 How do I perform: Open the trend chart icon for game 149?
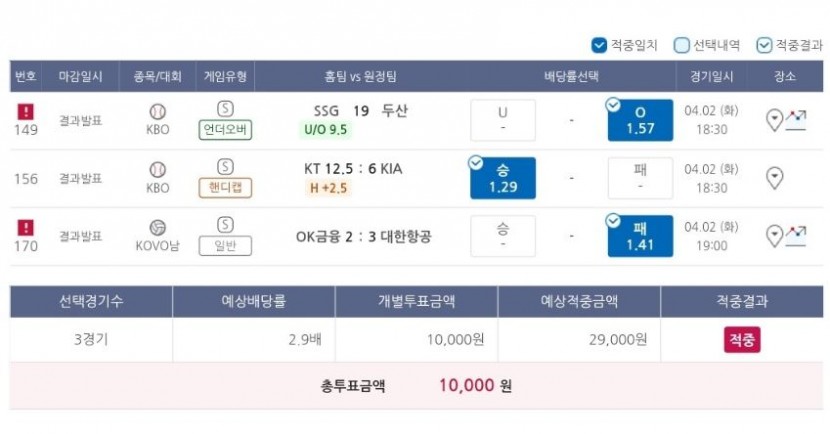tap(796, 120)
